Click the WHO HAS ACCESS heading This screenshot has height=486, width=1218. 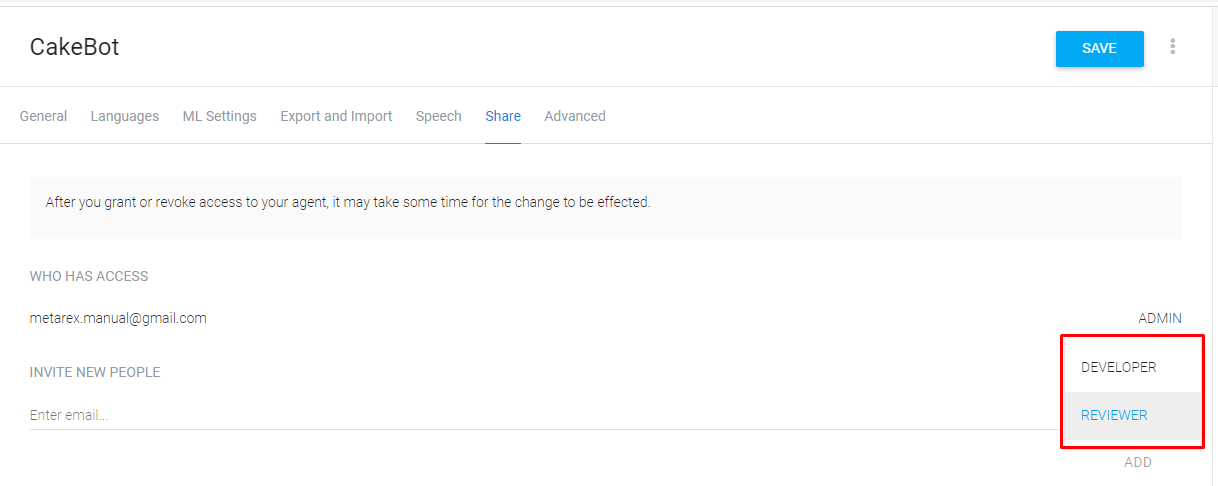pos(89,276)
